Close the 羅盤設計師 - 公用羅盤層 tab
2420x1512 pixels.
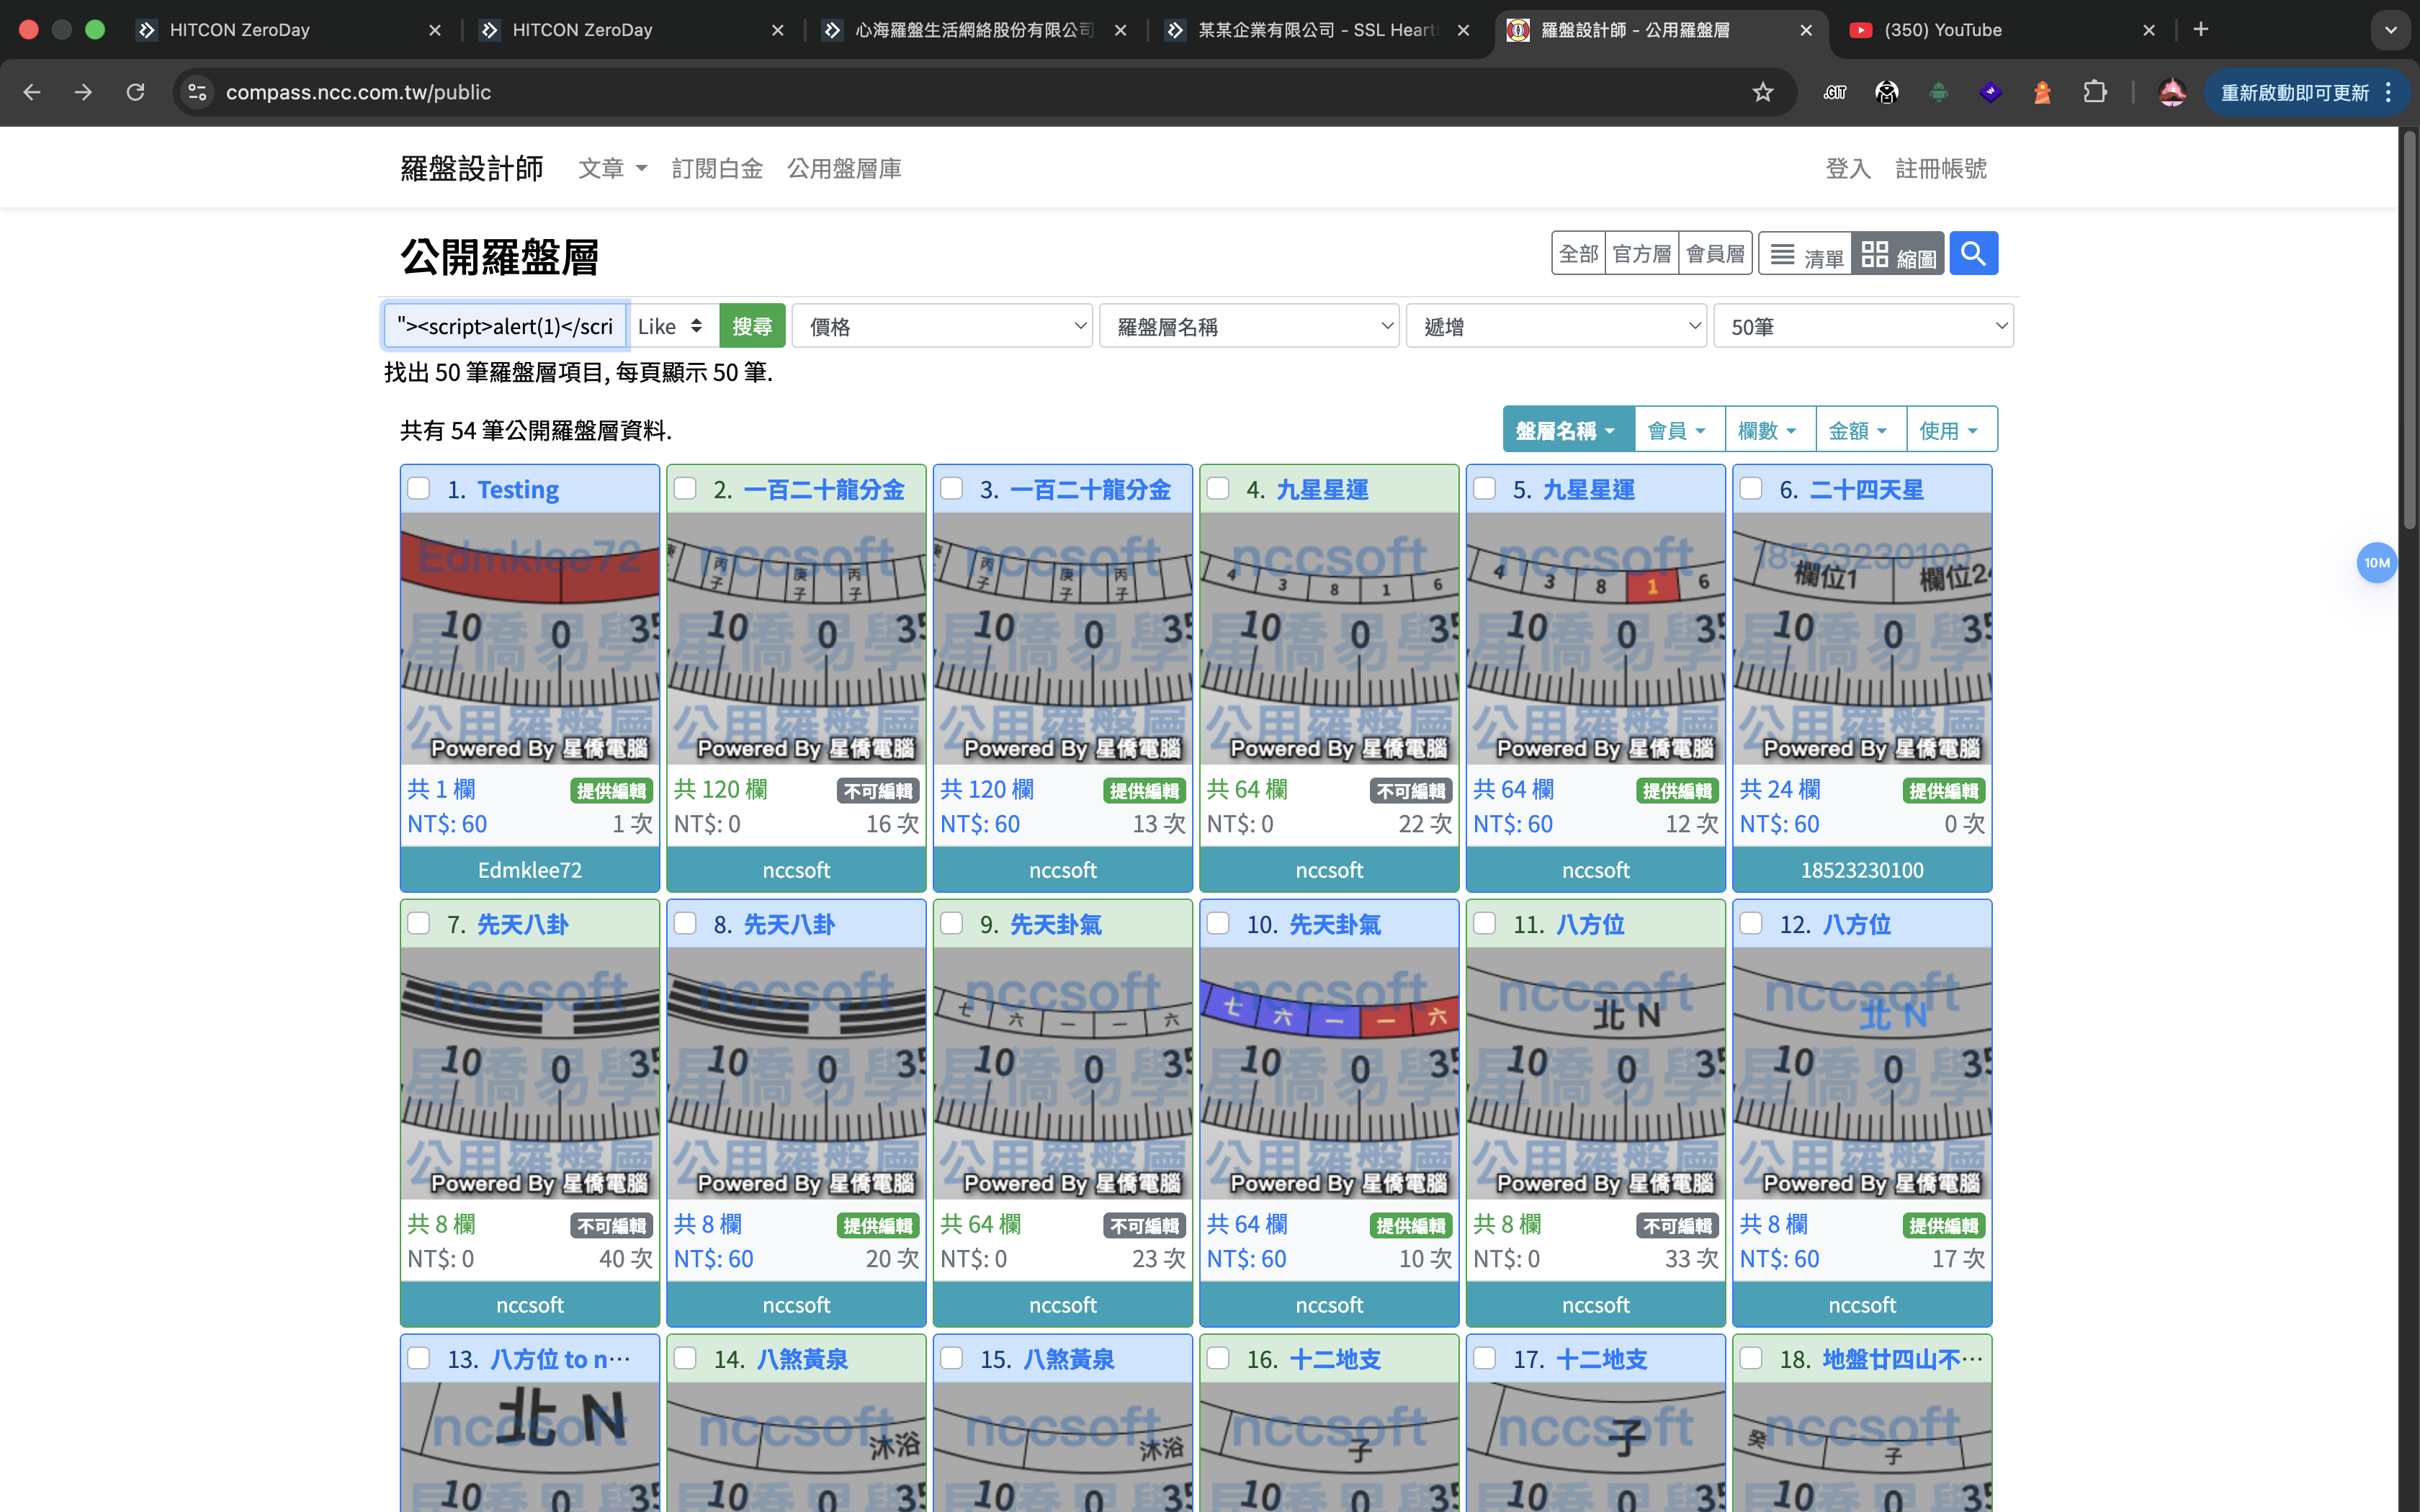click(1806, 30)
